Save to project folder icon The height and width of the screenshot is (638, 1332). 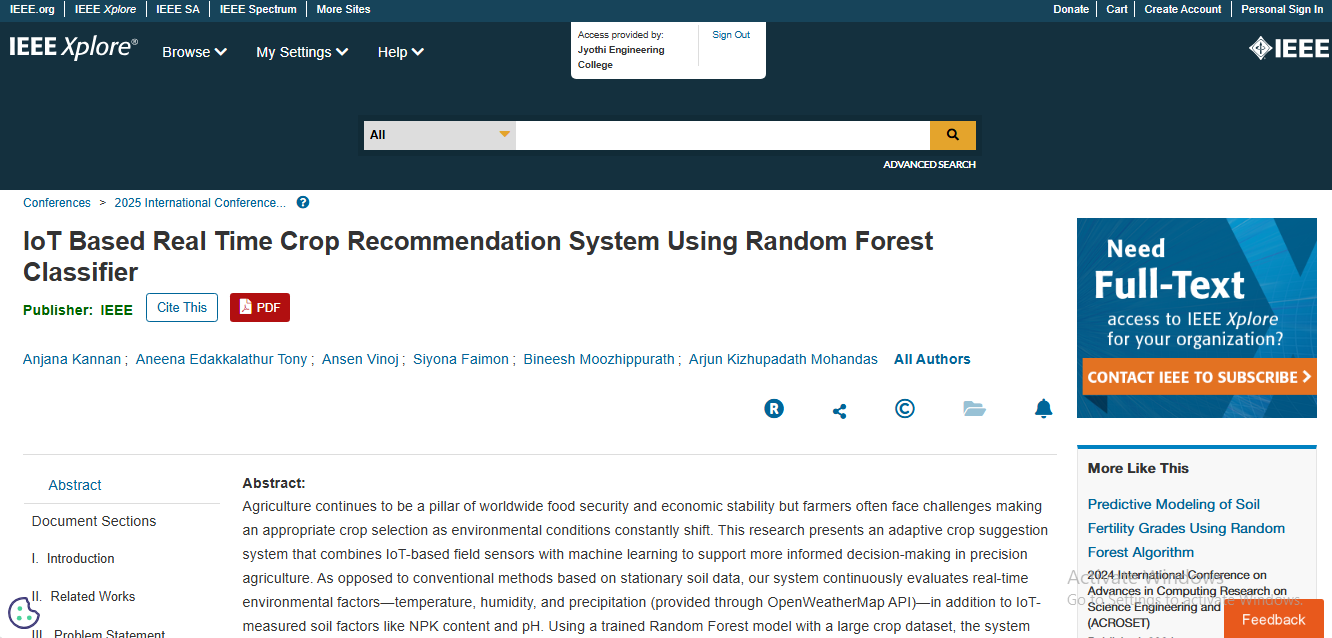click(974, 408)
